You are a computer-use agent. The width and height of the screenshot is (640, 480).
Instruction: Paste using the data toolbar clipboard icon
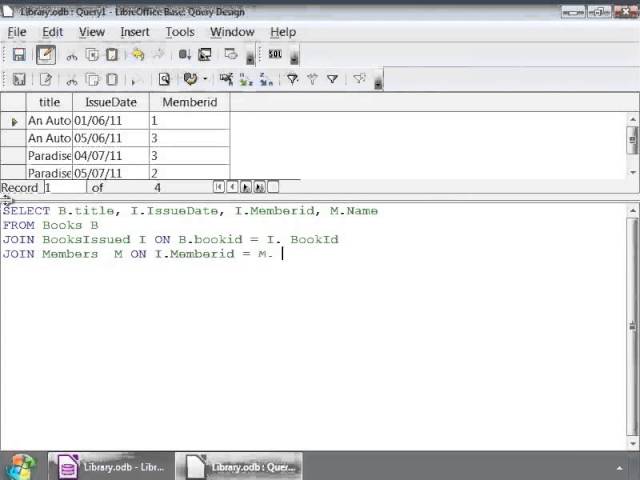[112, 79]
